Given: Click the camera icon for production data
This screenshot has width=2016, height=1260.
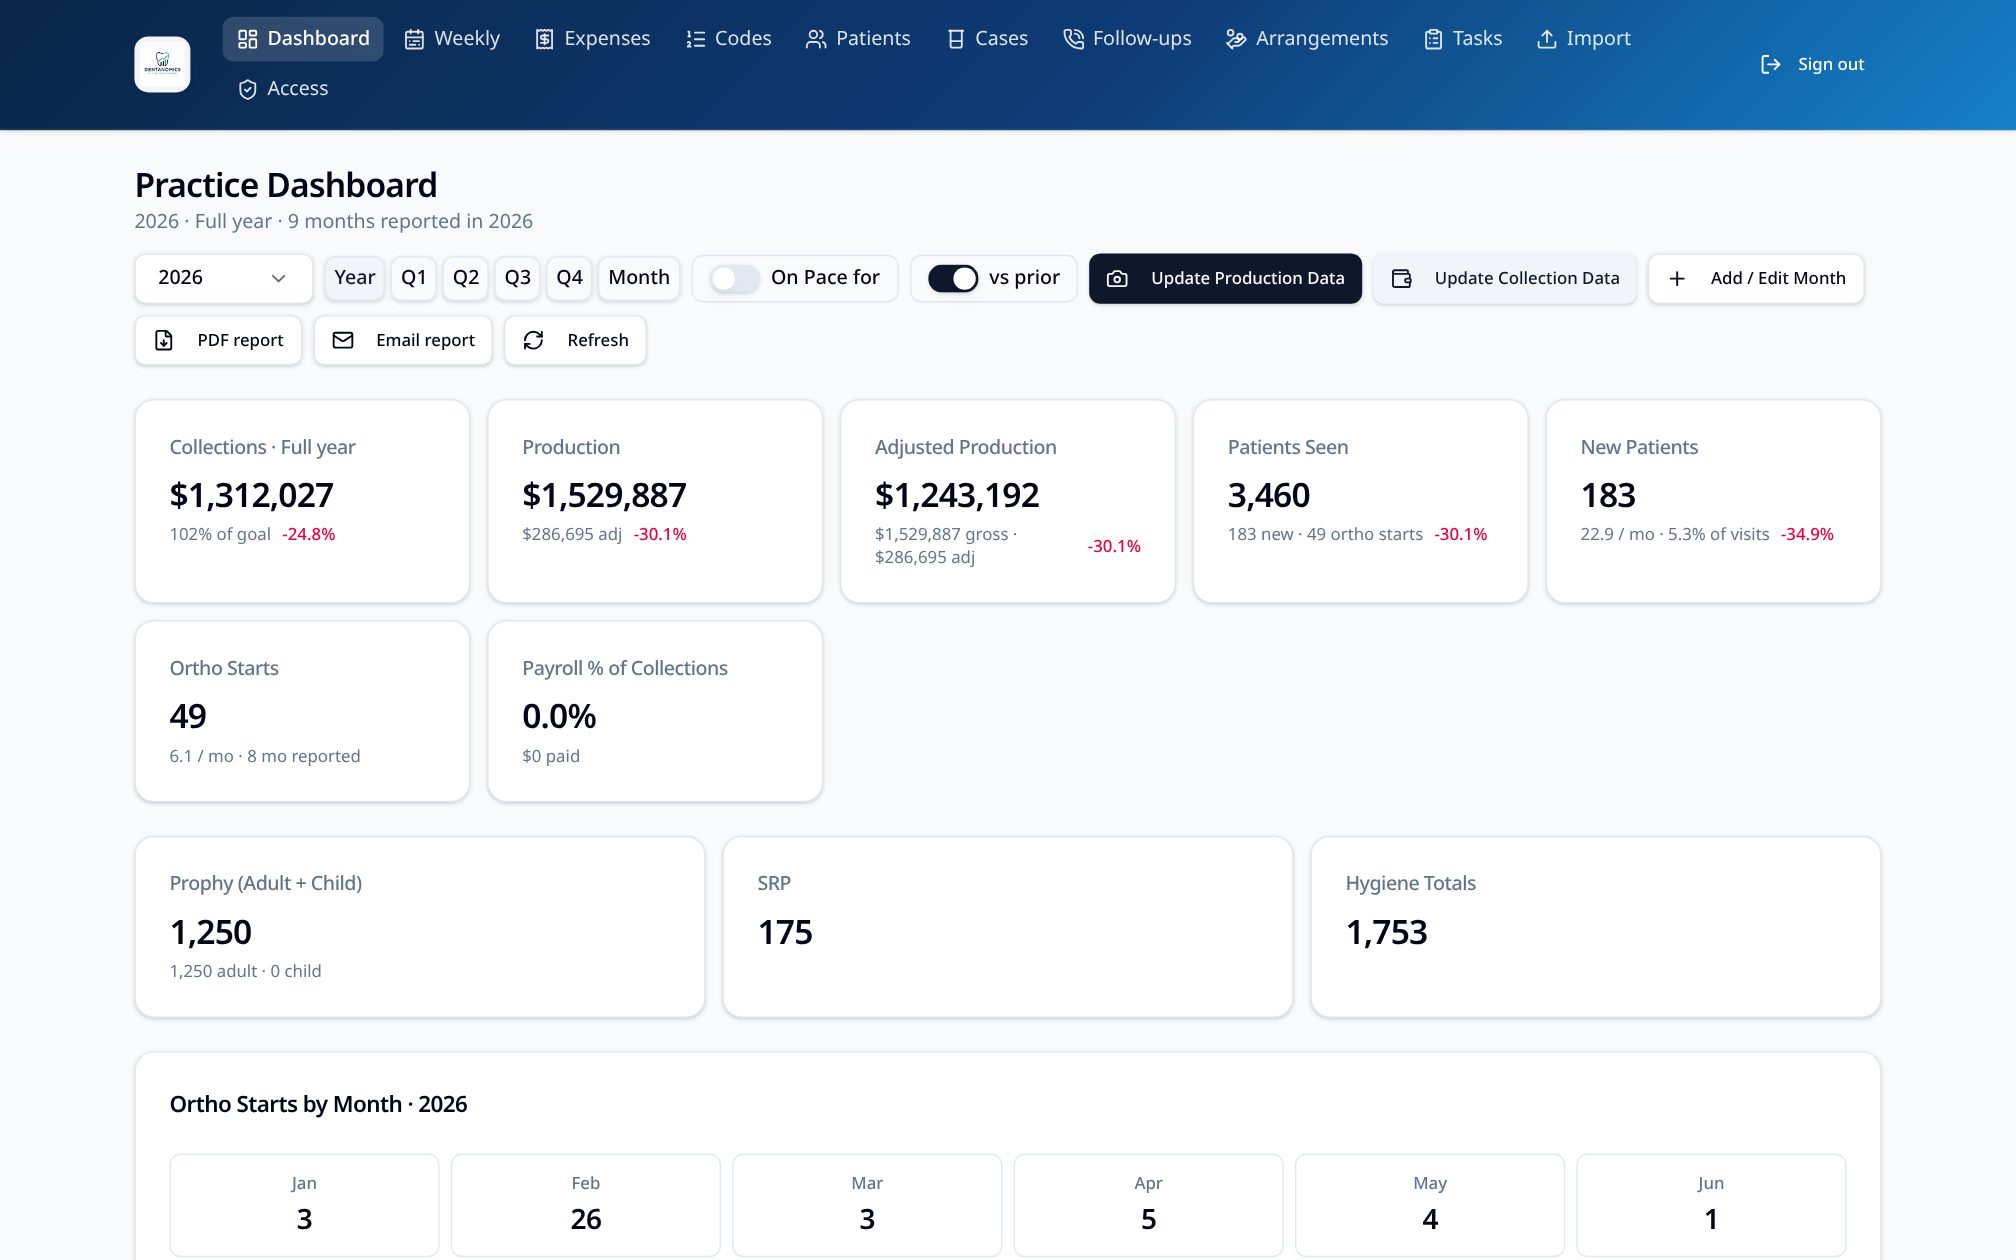Looking at the screenshot, I should 1117,278.
